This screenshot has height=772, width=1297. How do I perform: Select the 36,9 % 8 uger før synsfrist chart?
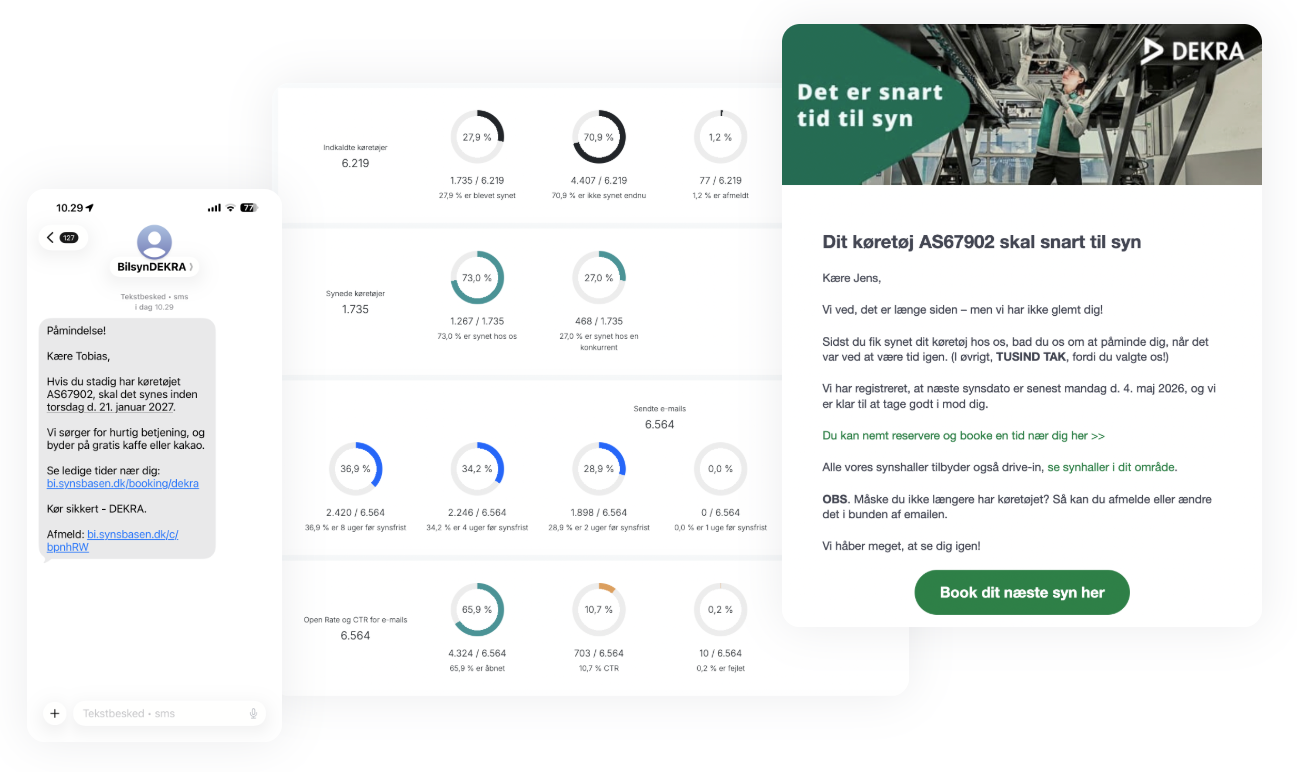point(355,469)
